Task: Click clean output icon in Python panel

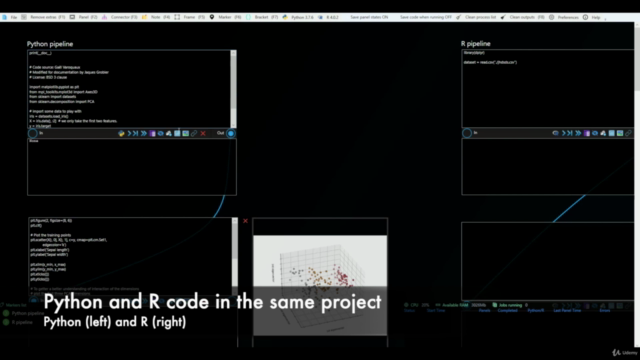Action: pos(169,133)
